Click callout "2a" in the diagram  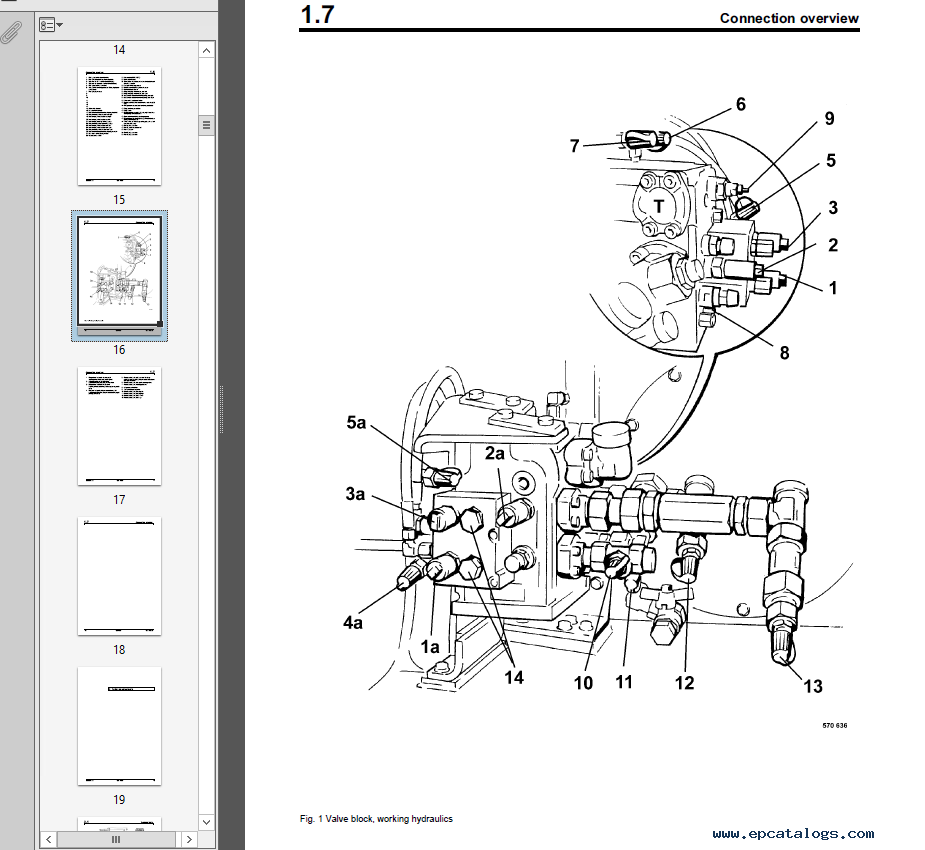click(x=495, y=453)
